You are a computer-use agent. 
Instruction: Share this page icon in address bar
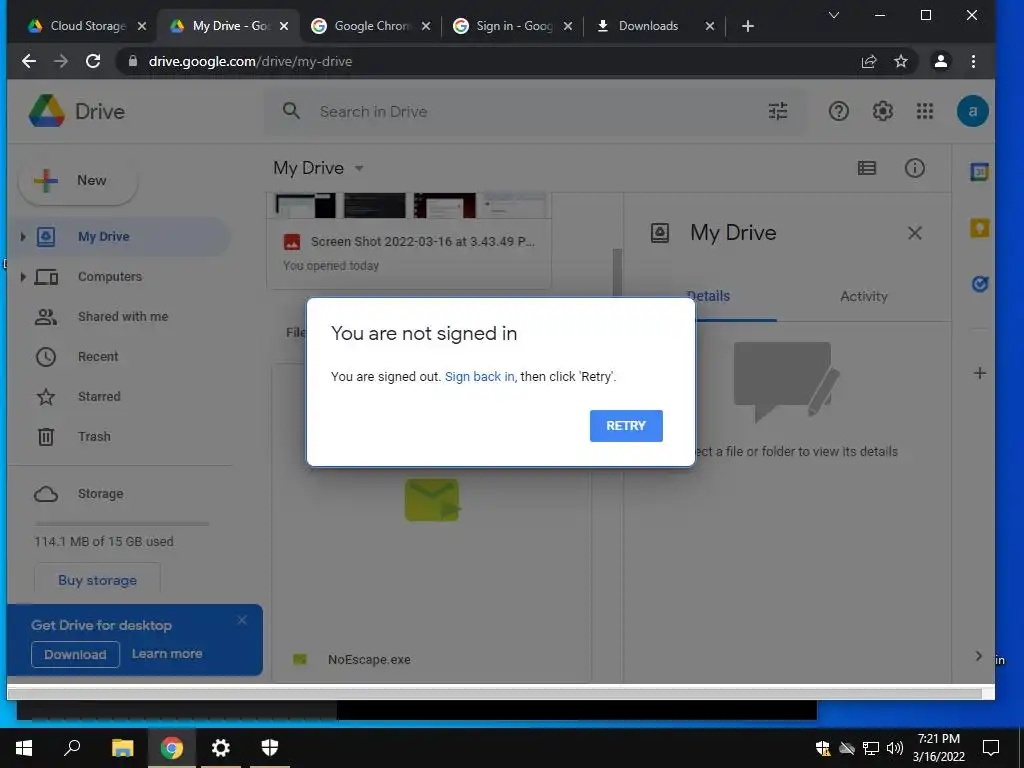coord(869,61)
